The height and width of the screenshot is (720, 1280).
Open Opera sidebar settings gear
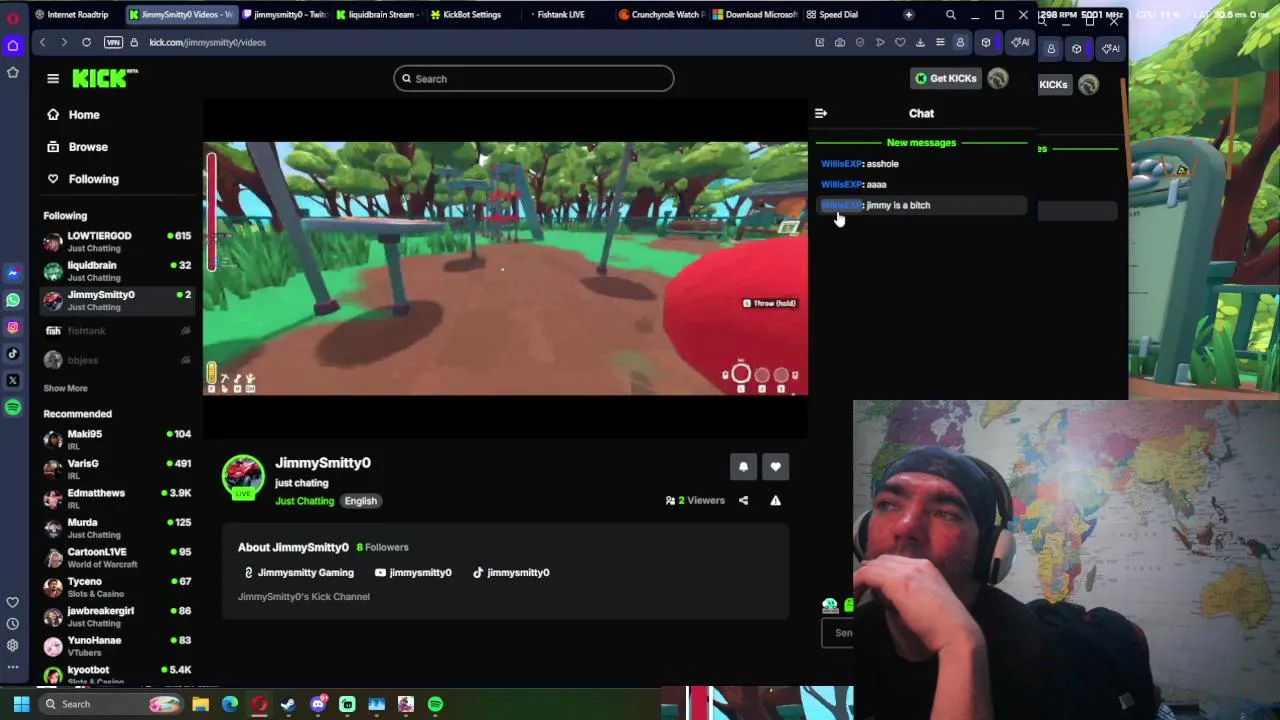(x=13, y=646)
